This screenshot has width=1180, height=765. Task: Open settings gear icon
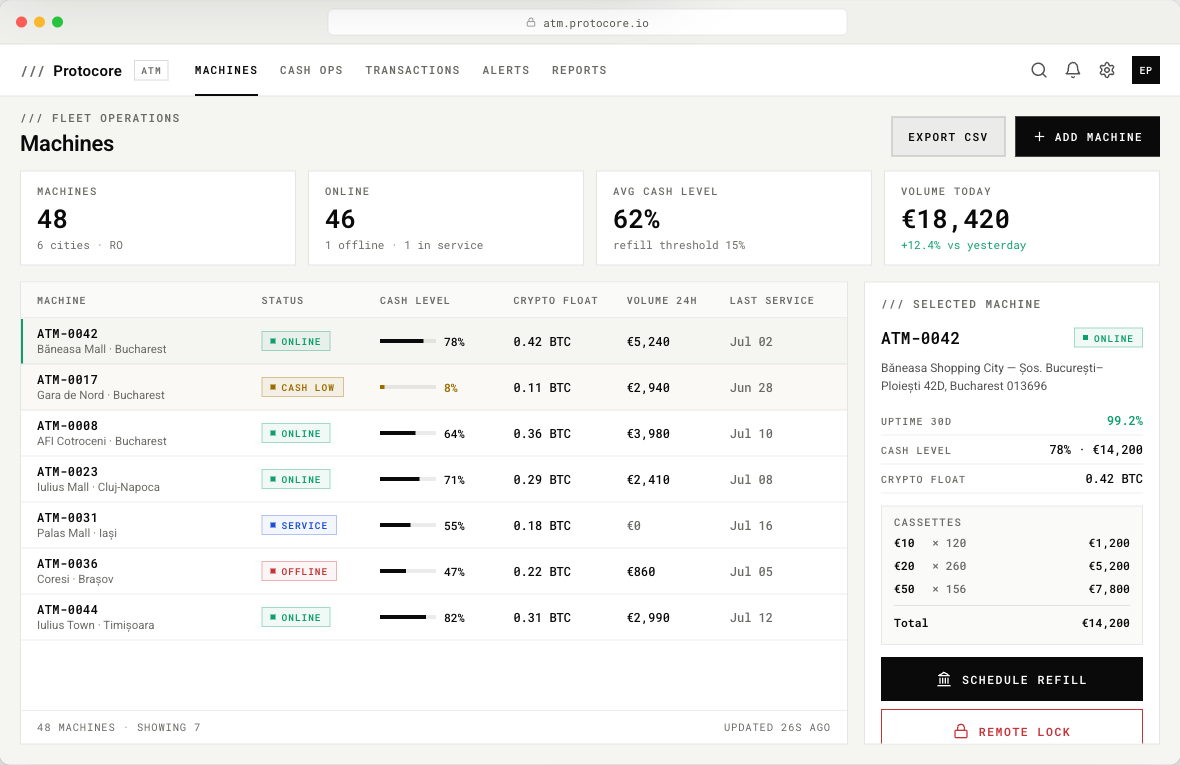1106,70
